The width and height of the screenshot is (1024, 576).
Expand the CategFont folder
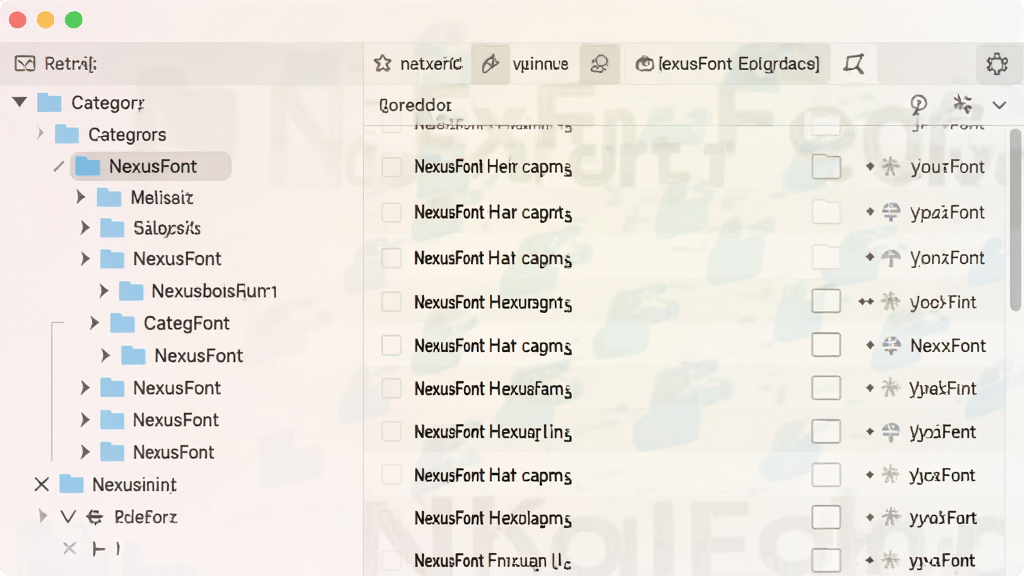pyautogui.click(x=95, y=323)
